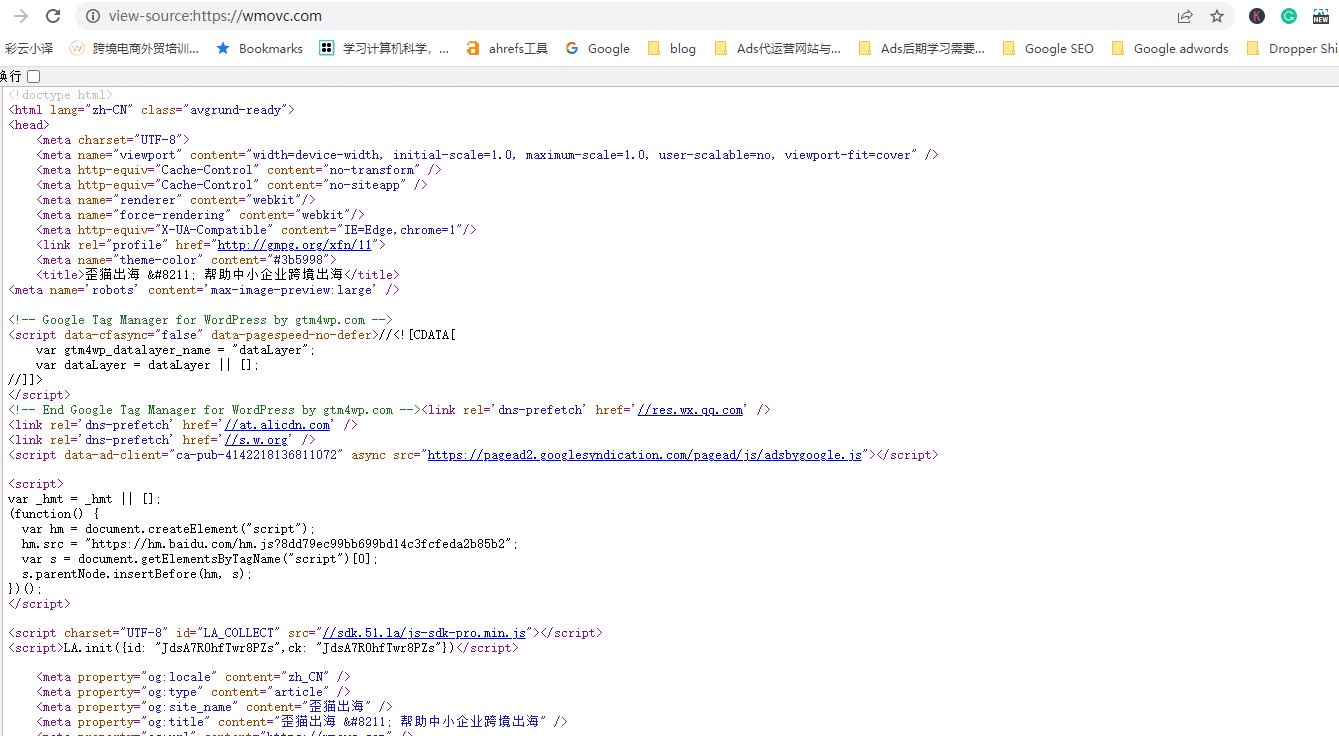This screenshot has width=1339, height=736.
Task: Open the Bookmarks star bookmark
Action: click(x=259, y=48)
